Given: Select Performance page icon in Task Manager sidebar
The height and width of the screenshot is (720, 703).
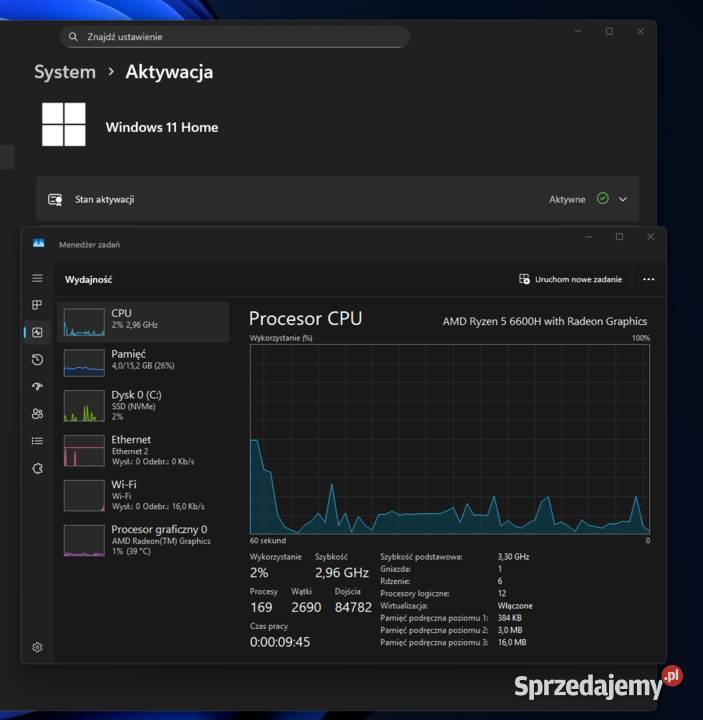Looking at the screenshot, I should [x=37, y=332].
